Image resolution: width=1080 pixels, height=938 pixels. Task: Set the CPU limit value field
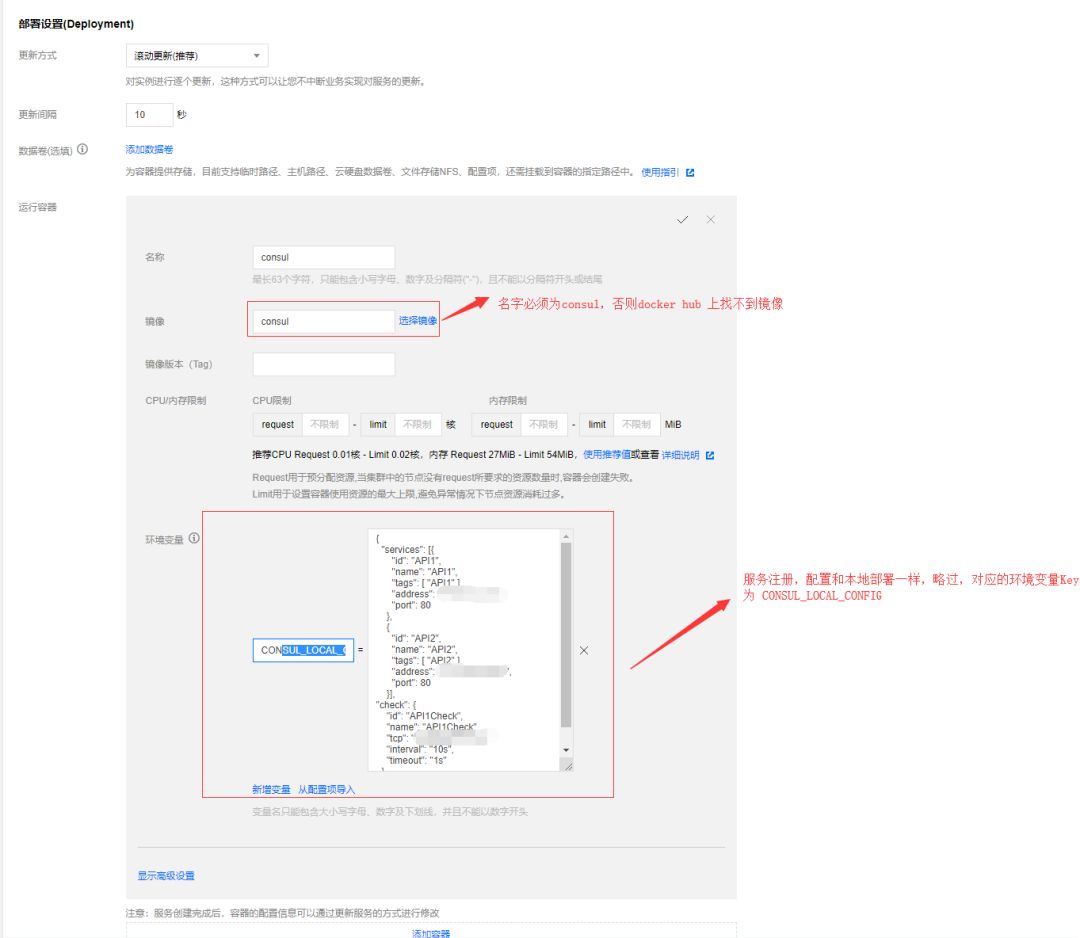[x=417, y=424]
